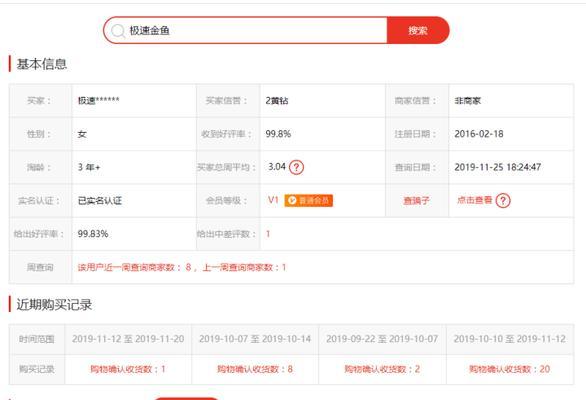Click the given neutral/negative count 1
The width and height of the screenshot is (586, 400).
tap(268, 234)
